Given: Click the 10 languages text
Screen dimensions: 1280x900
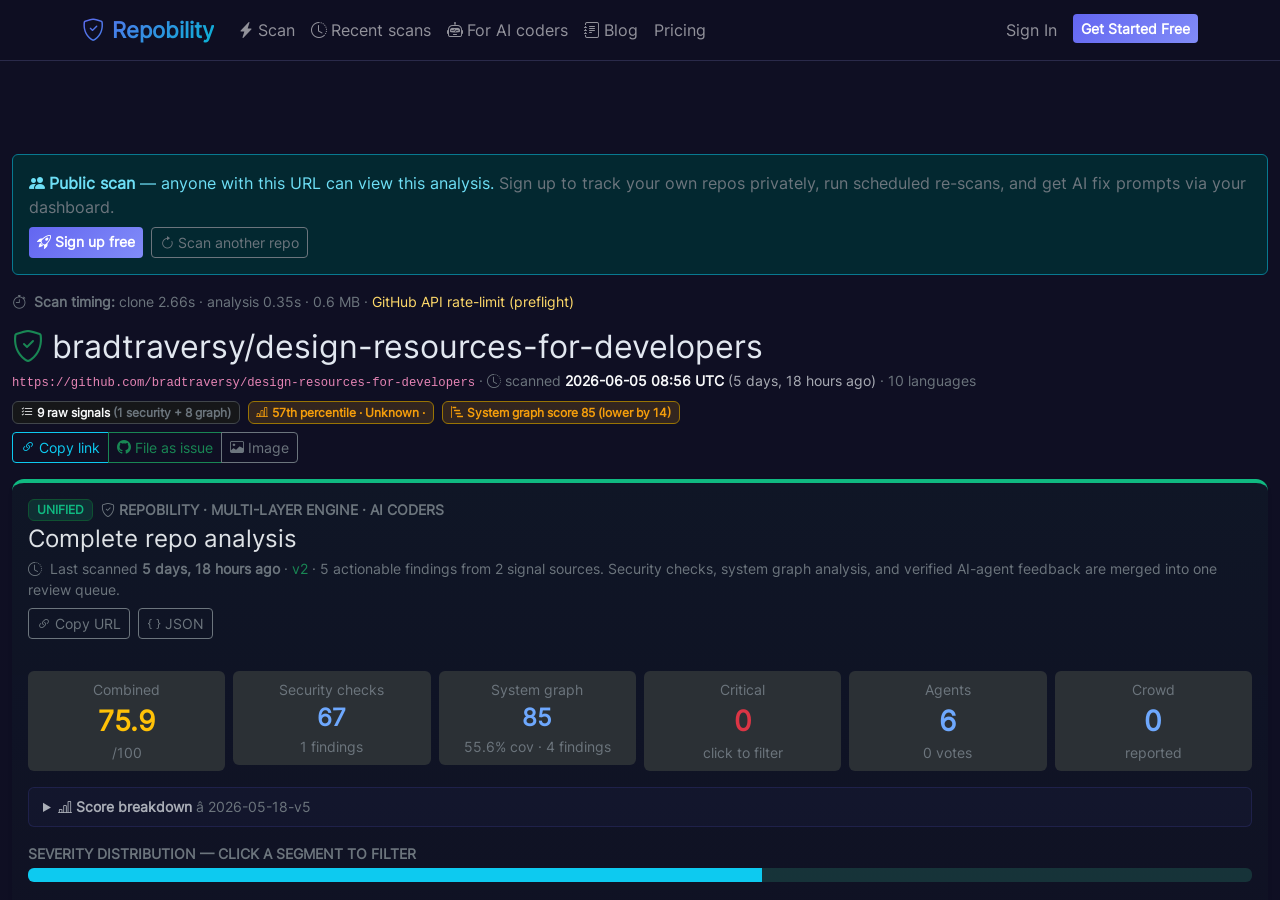Looking at the screenshot, I should click(932, 381).
